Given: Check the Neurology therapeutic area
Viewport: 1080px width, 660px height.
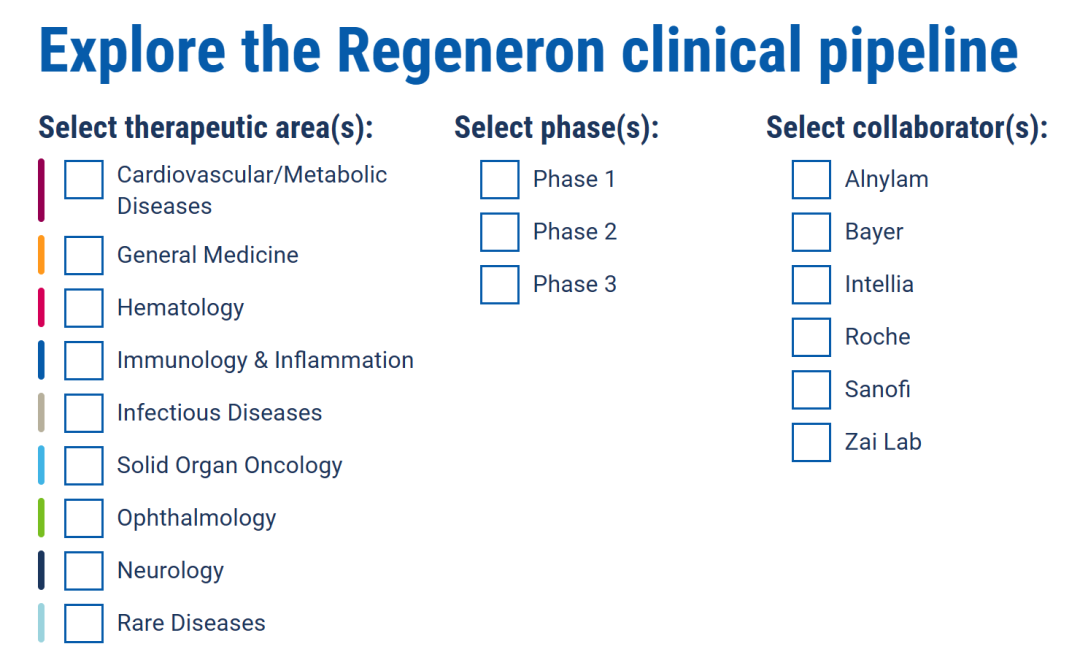Looking at the screenshot, I should (84, 570).
